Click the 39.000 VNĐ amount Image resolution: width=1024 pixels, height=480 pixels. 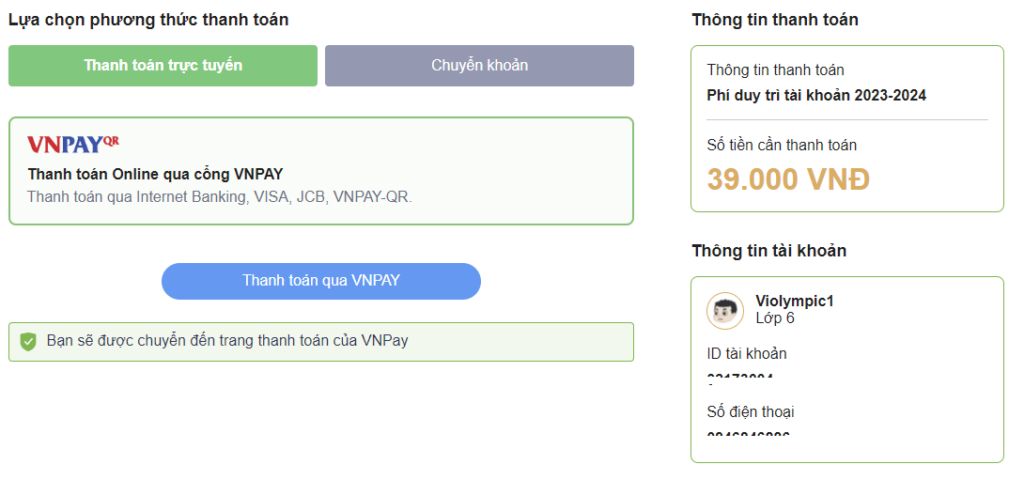[788, 180]
